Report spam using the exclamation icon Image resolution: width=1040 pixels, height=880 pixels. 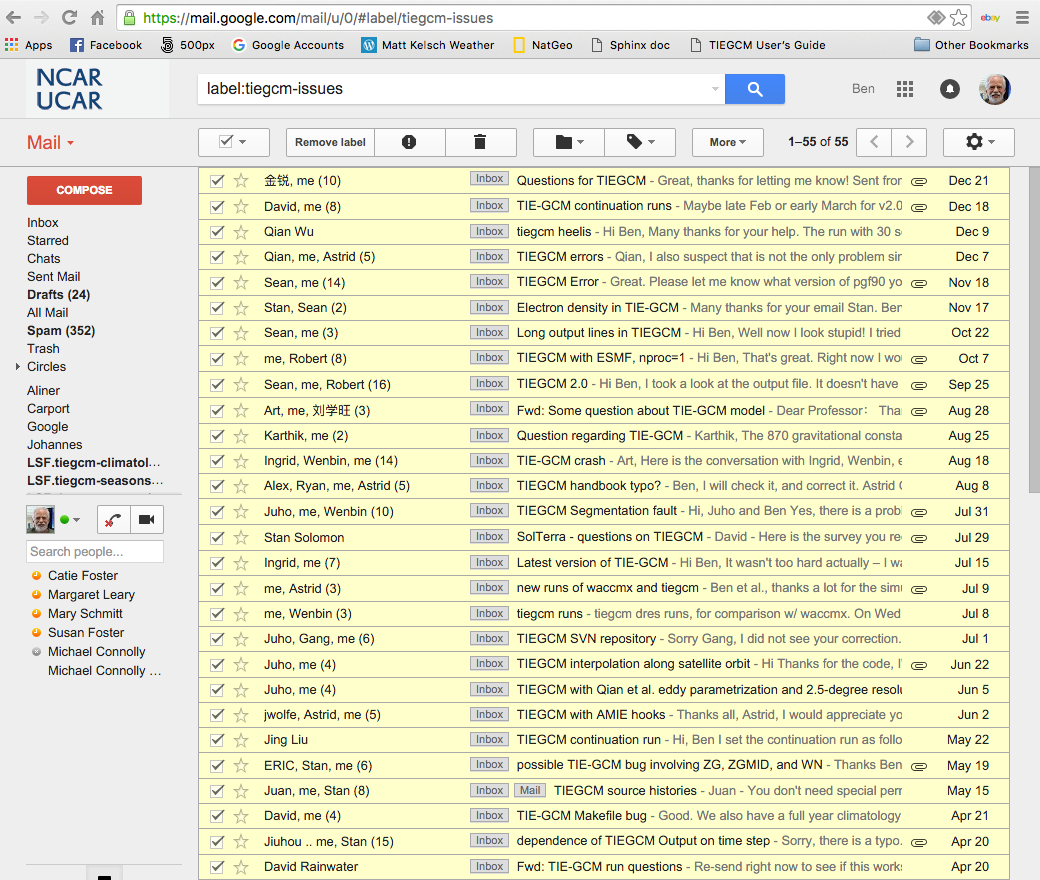point(409,142)
